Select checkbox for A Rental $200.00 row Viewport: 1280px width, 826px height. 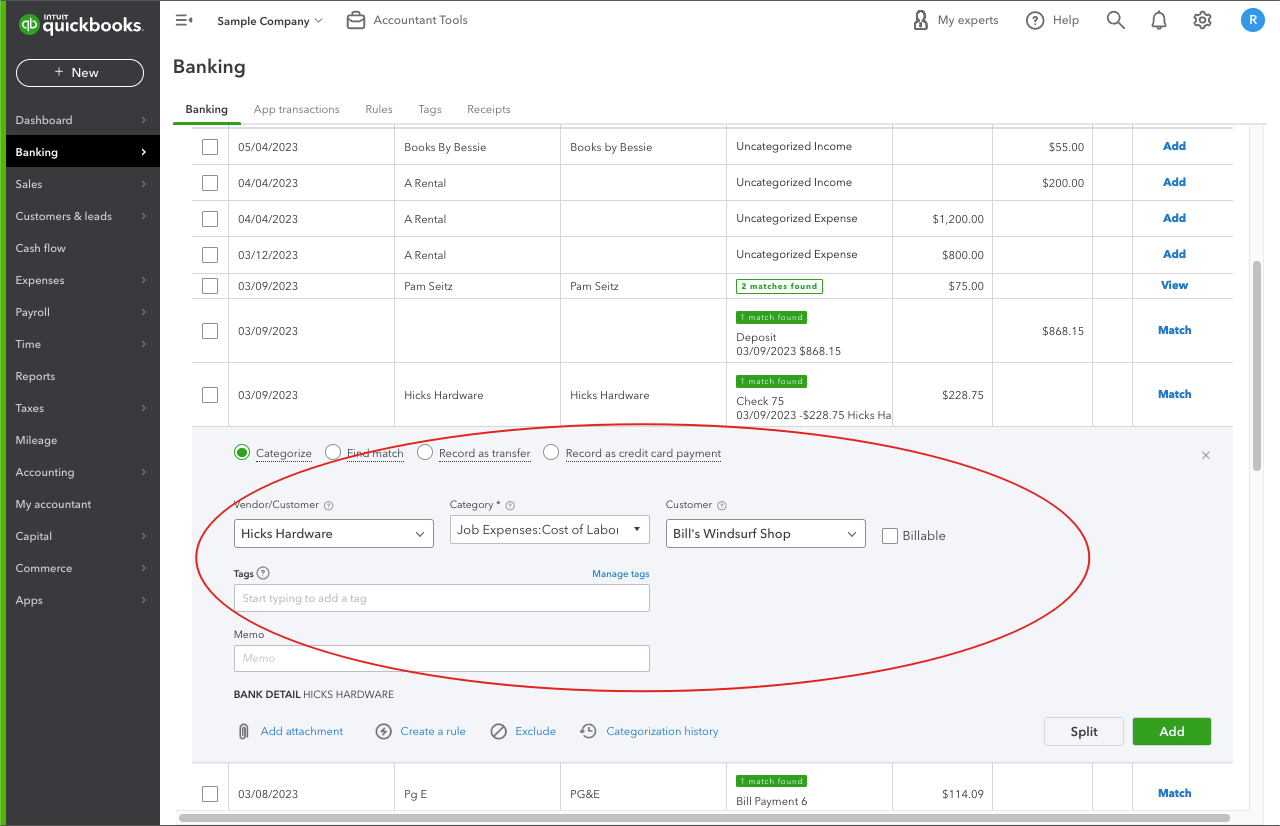pyautogui.click(x=210, y=183)
